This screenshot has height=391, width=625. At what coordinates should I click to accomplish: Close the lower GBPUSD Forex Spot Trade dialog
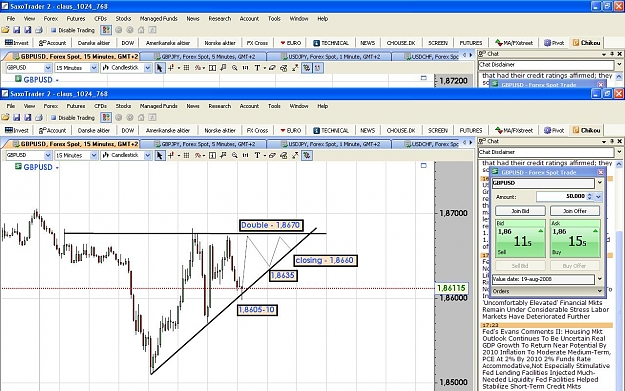(x=600, y=172)
